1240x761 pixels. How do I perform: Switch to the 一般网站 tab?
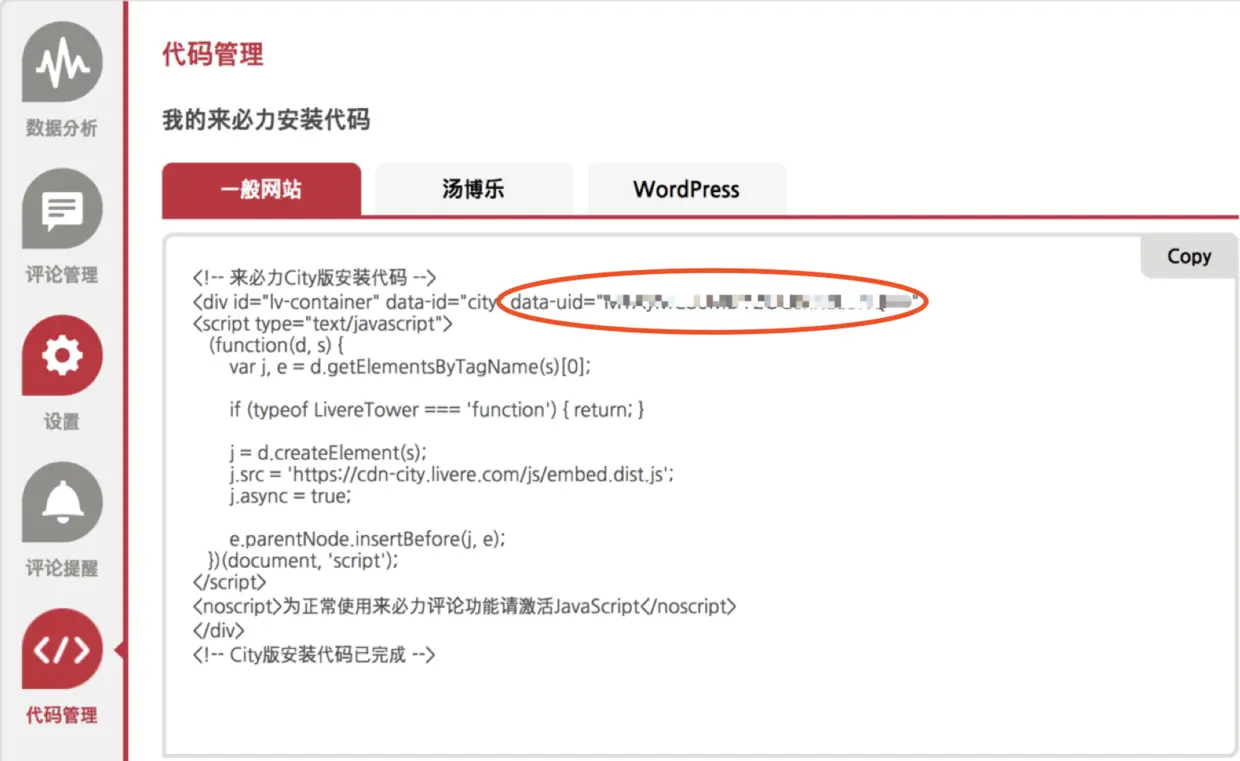(261, 190)
